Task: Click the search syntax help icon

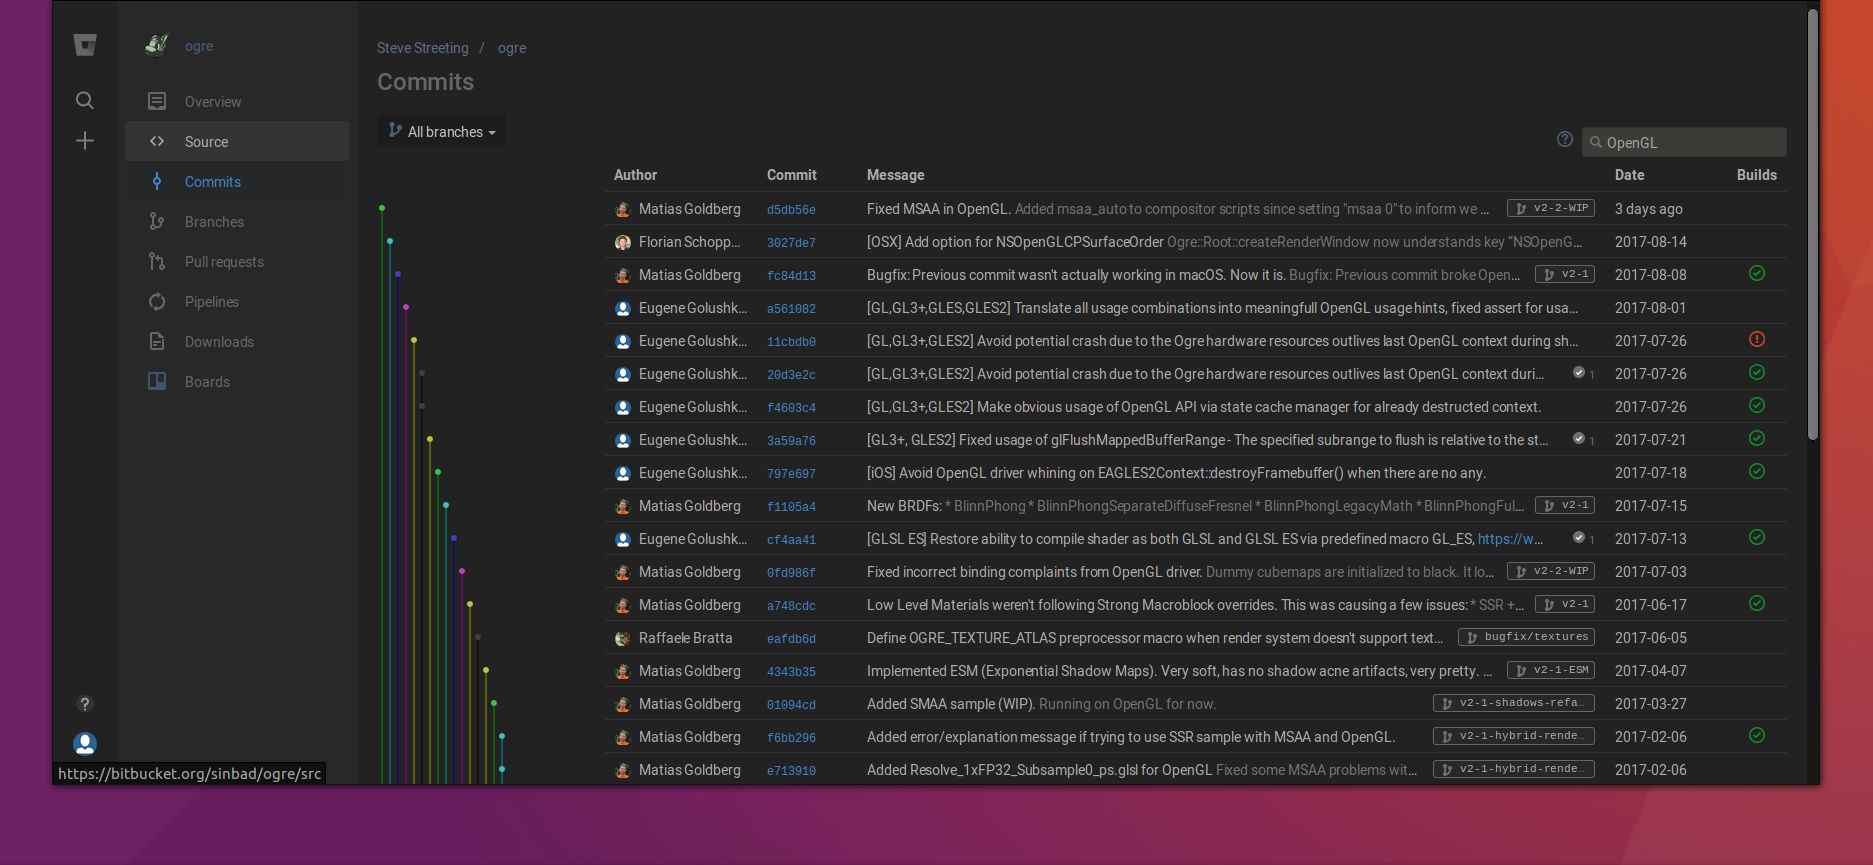Action: click(x=1565, y=140)
